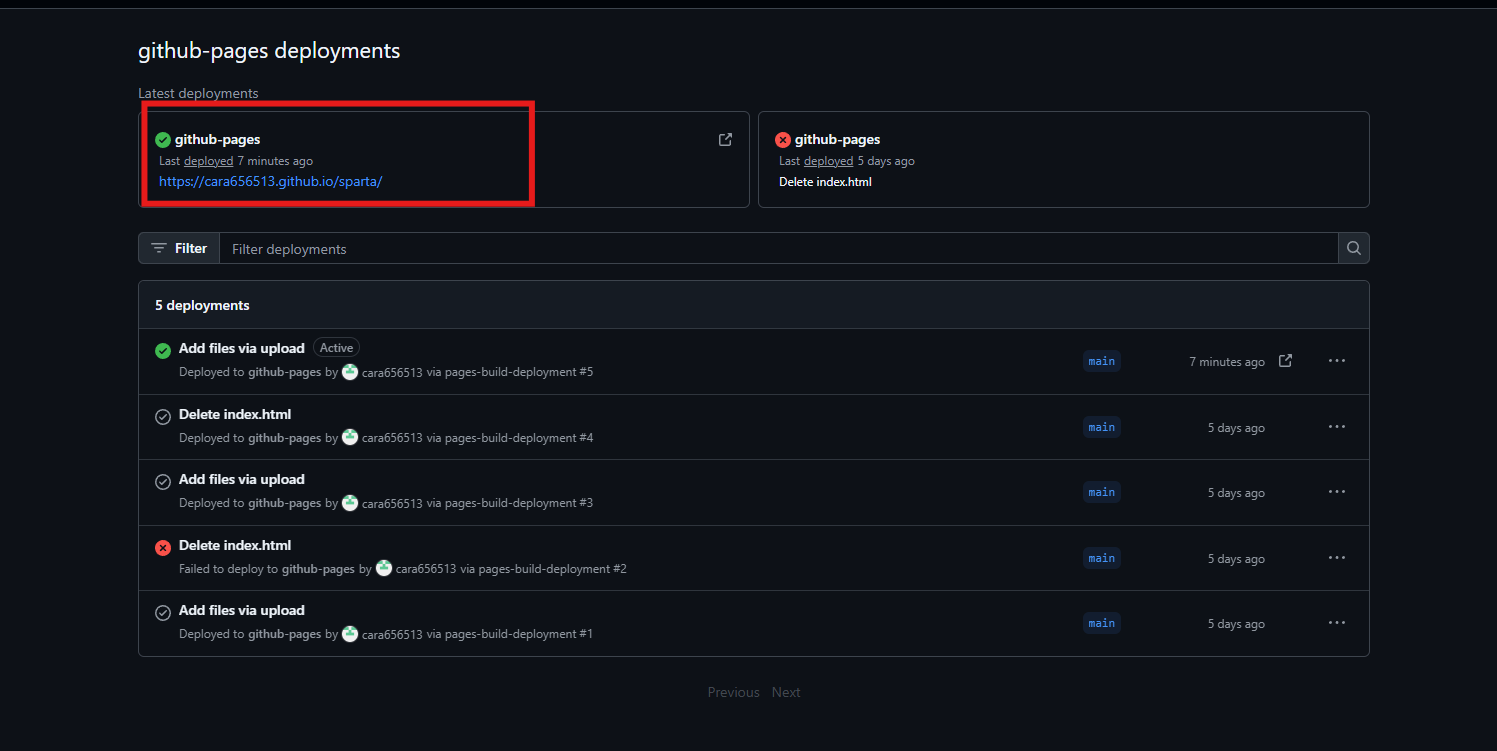Click the Previous pagination button
This screenshot has height=751, width=1497.
coord(733,692)
